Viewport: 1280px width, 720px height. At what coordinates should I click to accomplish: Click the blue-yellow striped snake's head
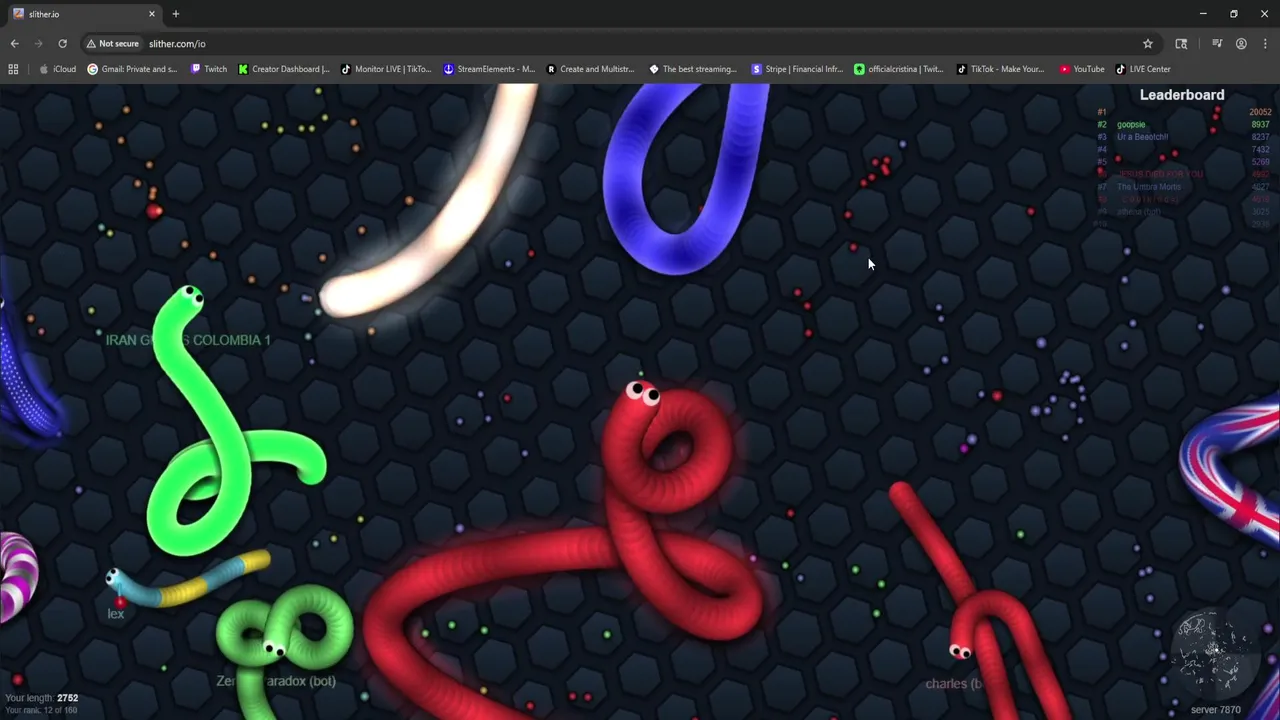(115, 578)
